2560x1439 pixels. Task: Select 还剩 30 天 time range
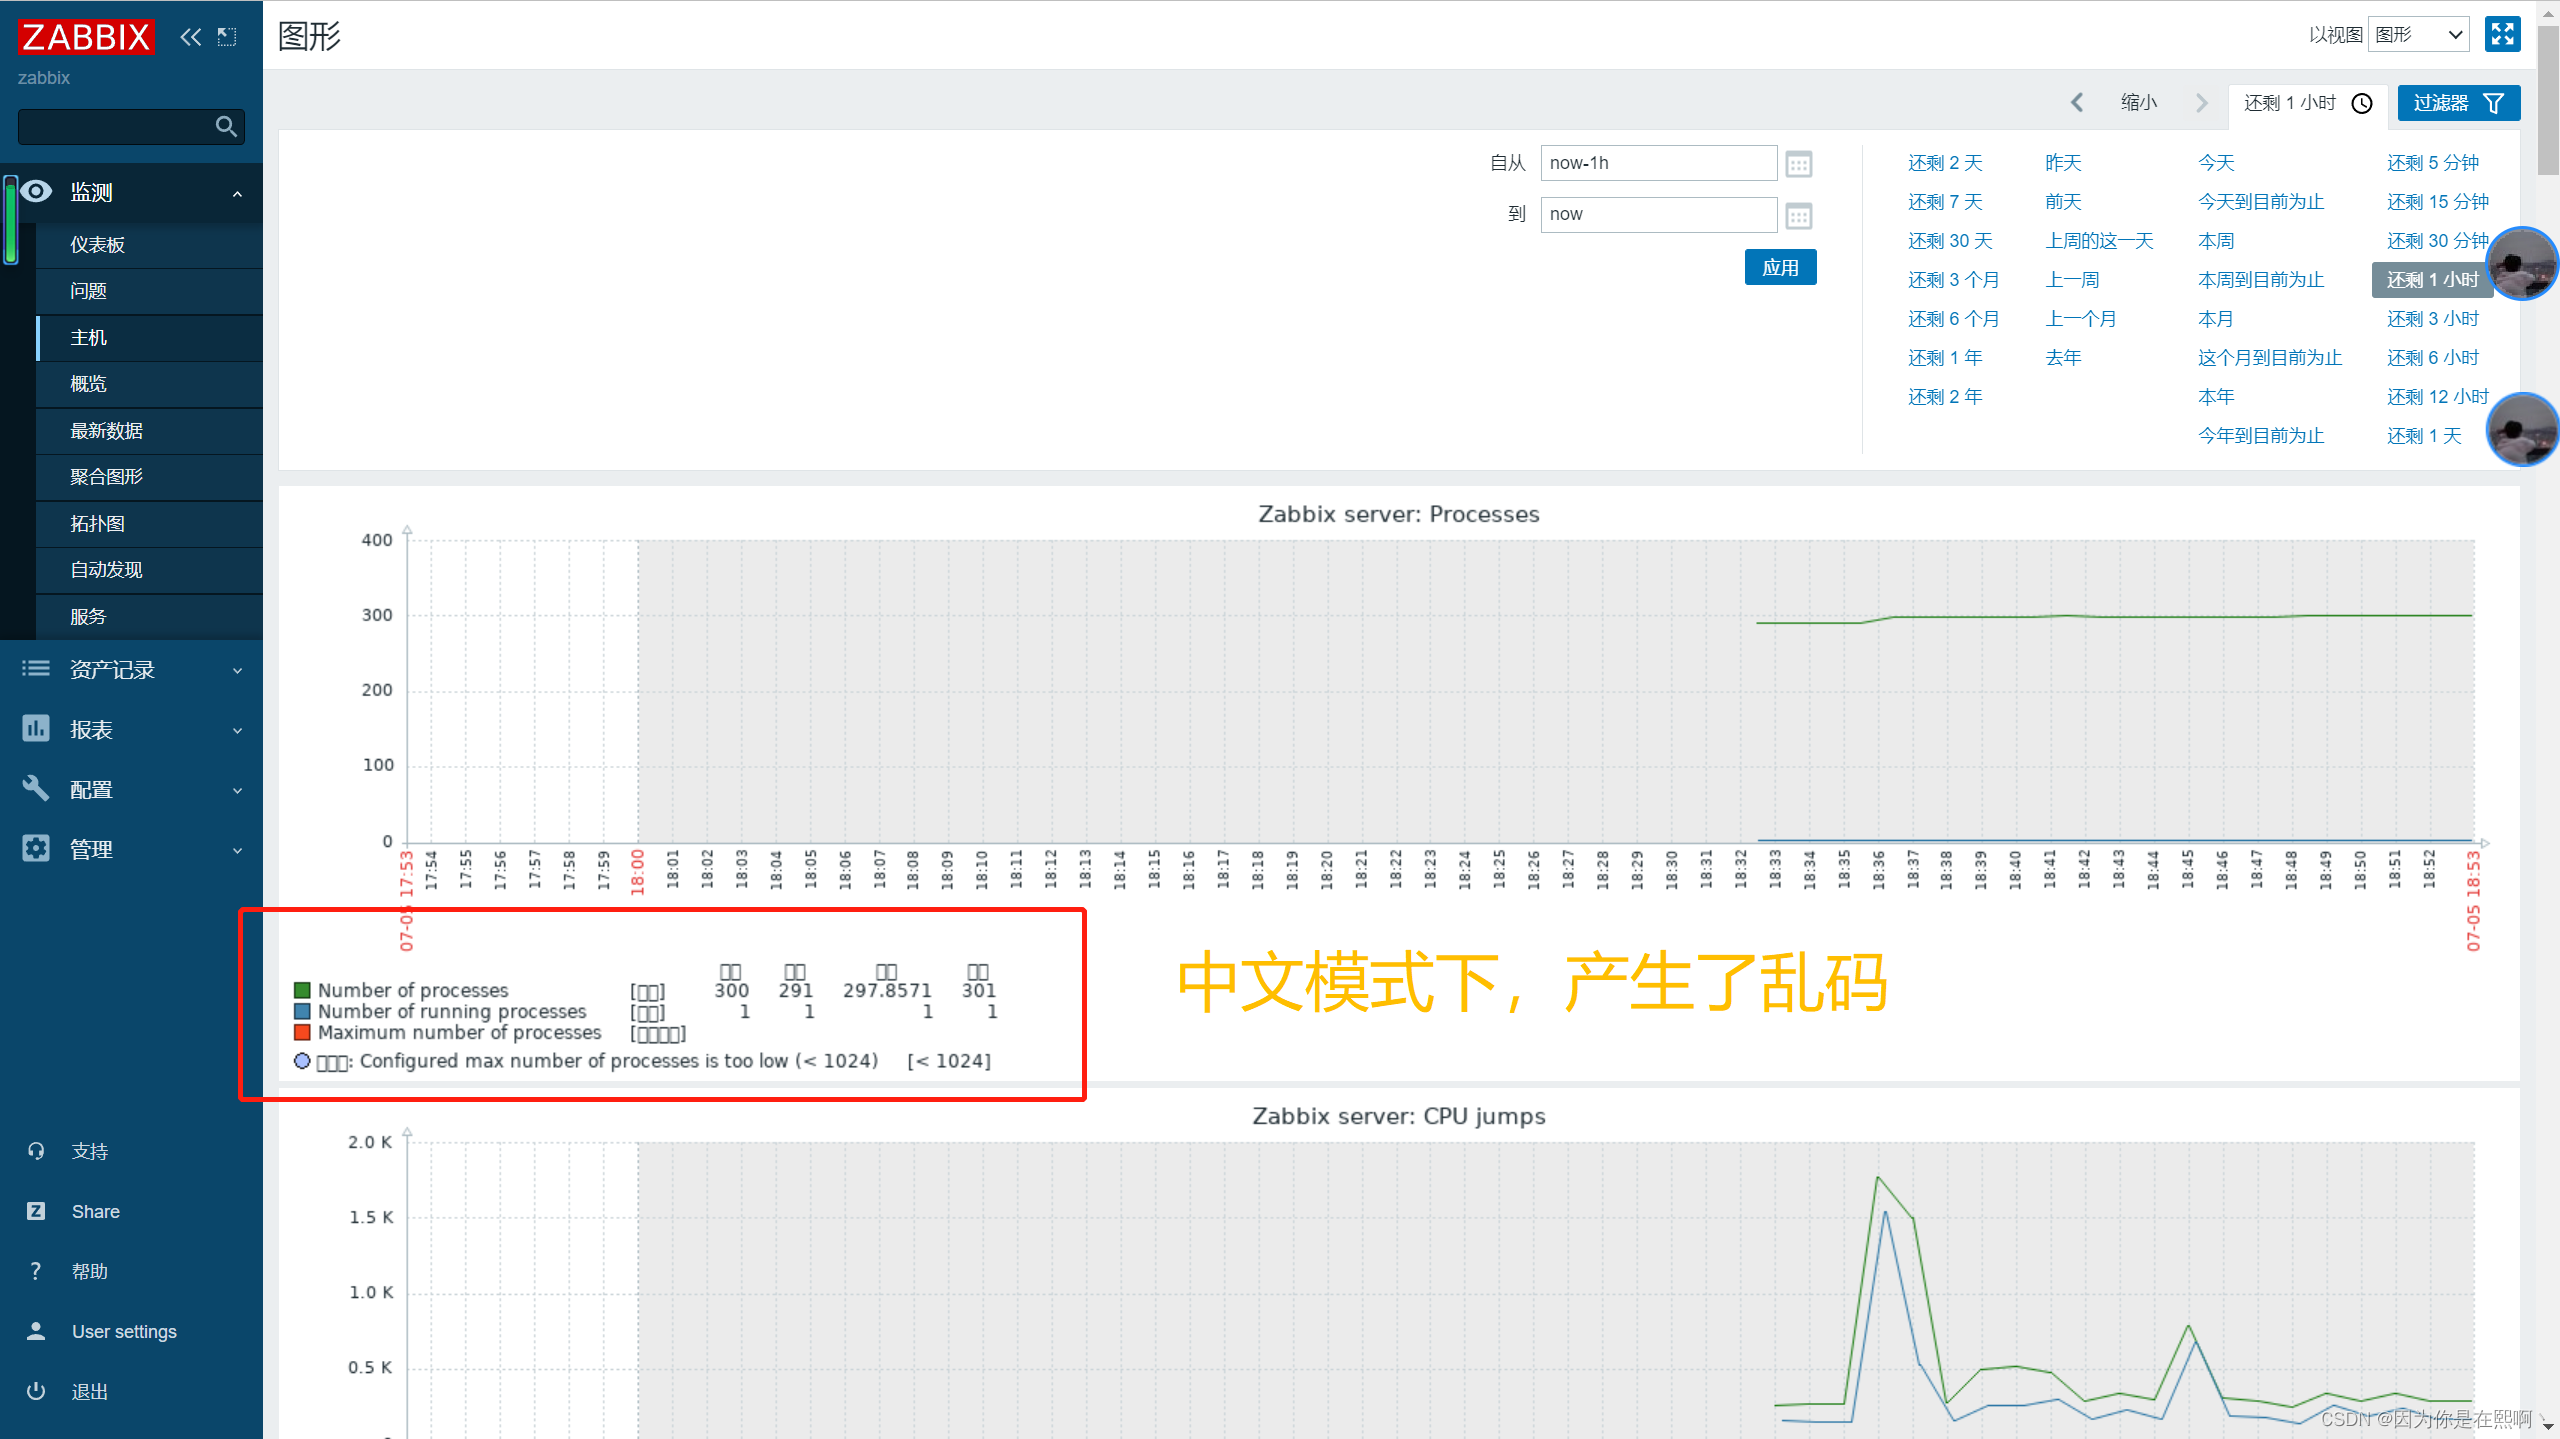click(1949, 241)
